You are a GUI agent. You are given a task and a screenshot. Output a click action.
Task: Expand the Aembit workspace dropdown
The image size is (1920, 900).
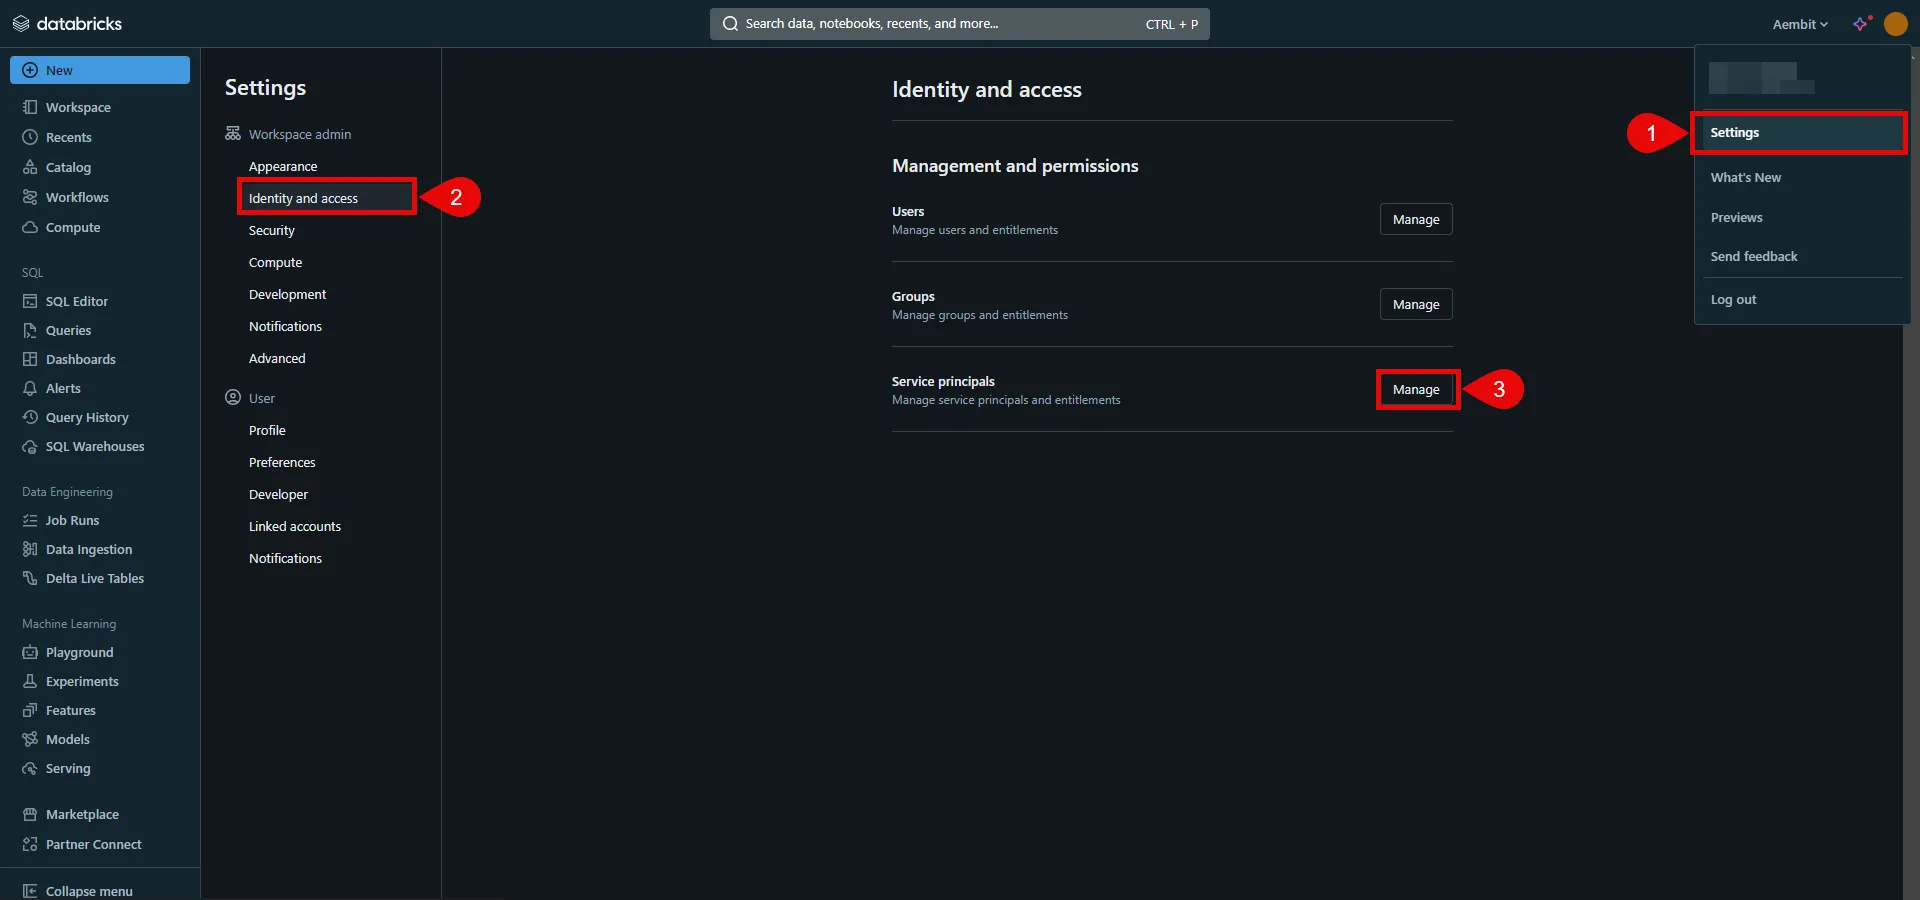(x=1800, y=24)
